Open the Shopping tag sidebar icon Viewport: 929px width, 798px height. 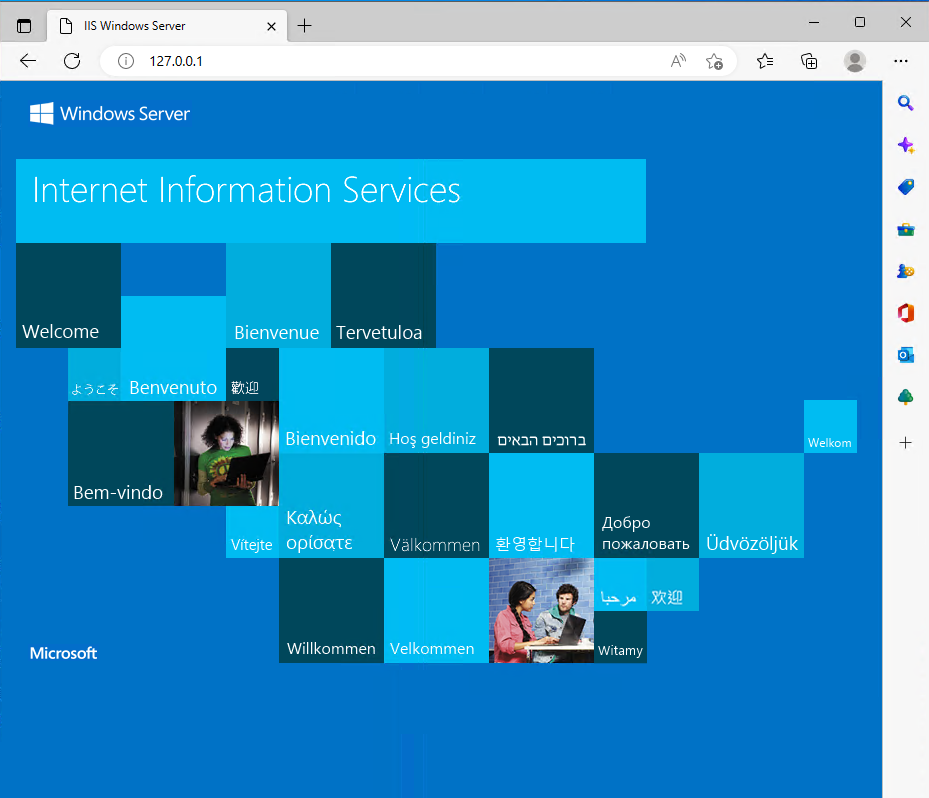pos(906,187)
